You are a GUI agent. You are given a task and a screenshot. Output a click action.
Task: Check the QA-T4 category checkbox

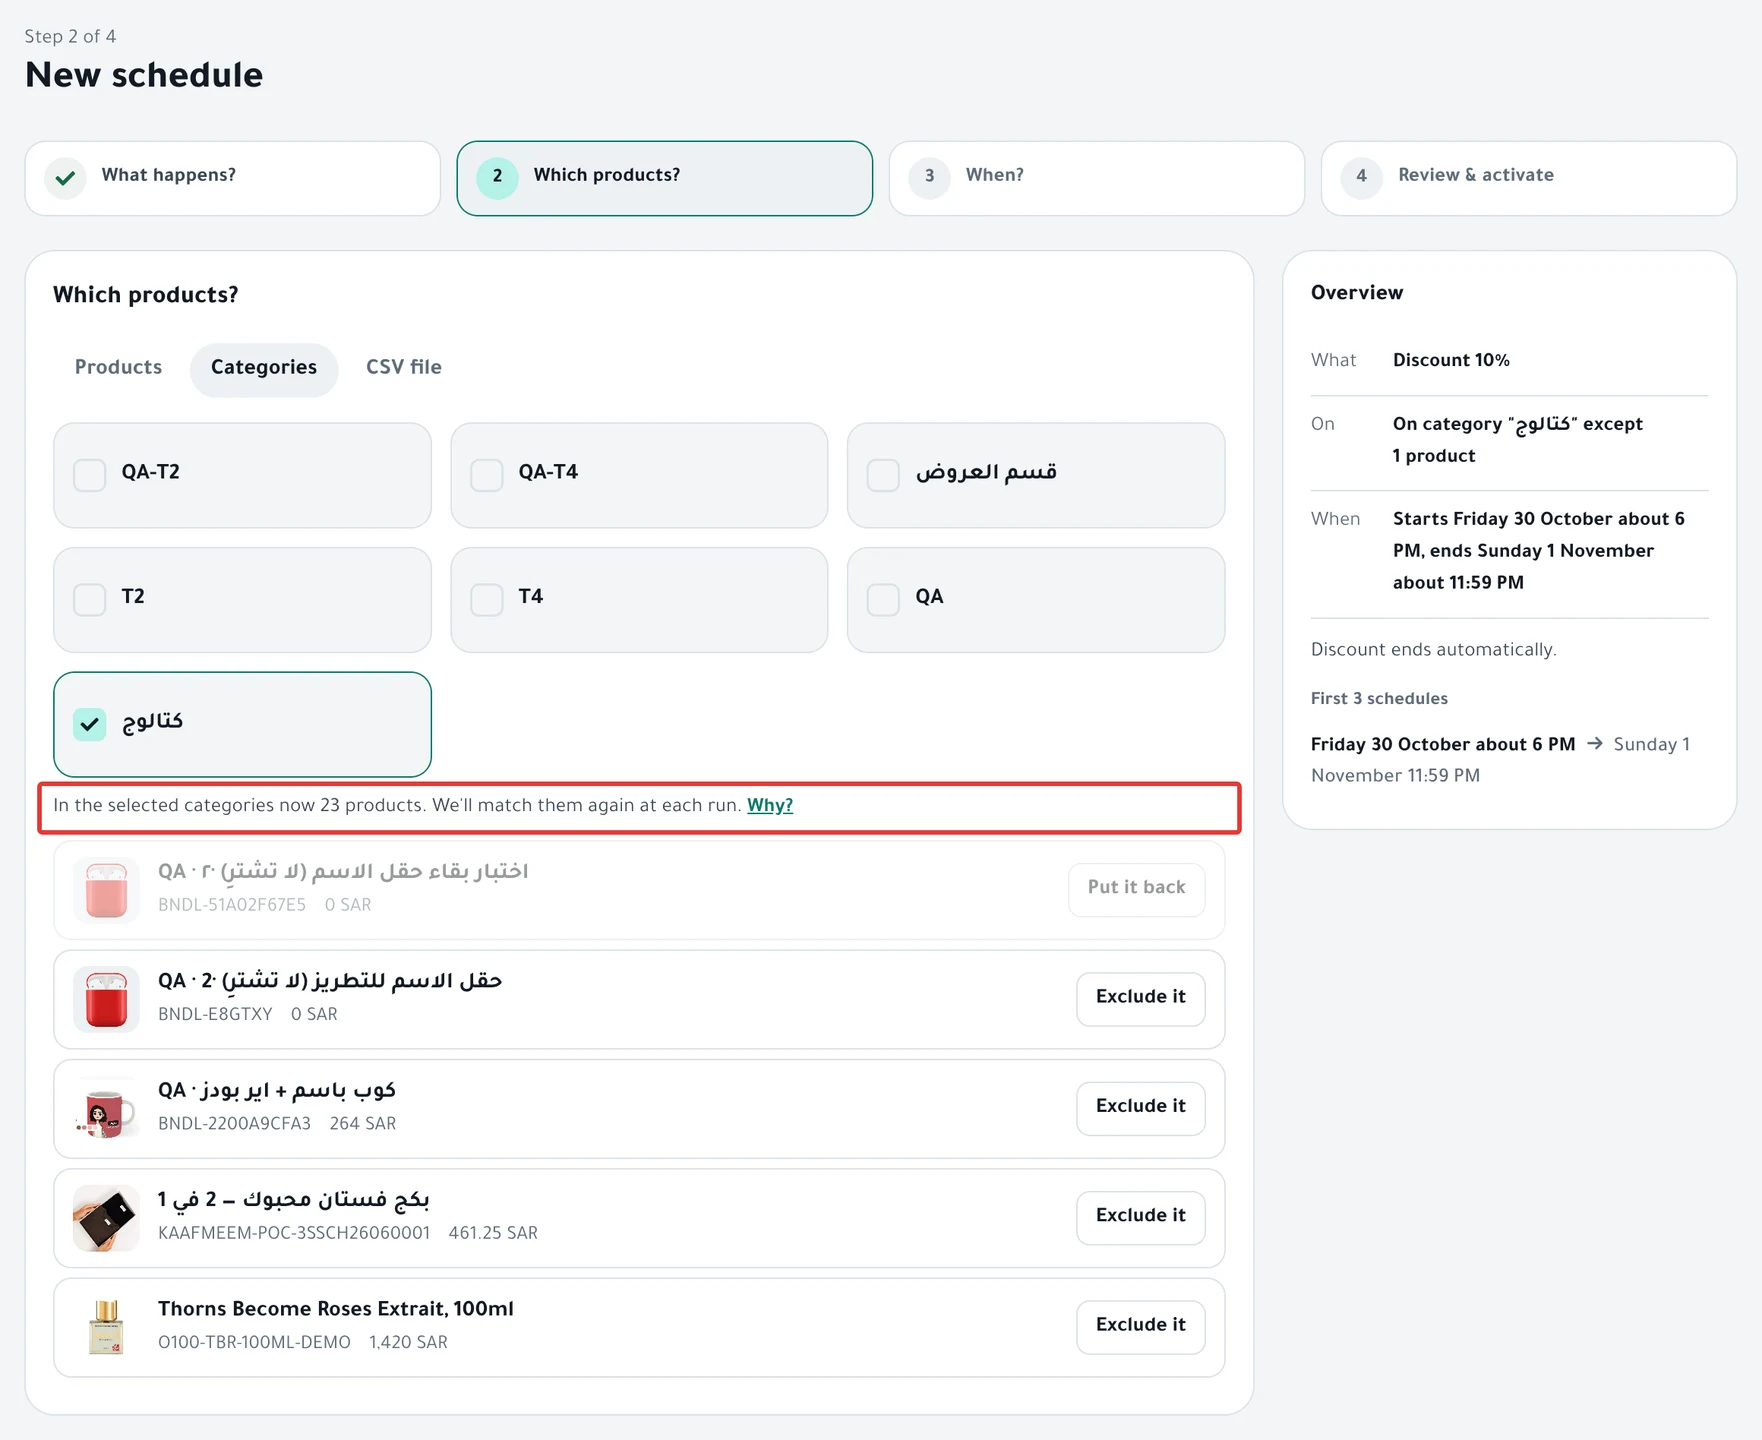point(487,475)
